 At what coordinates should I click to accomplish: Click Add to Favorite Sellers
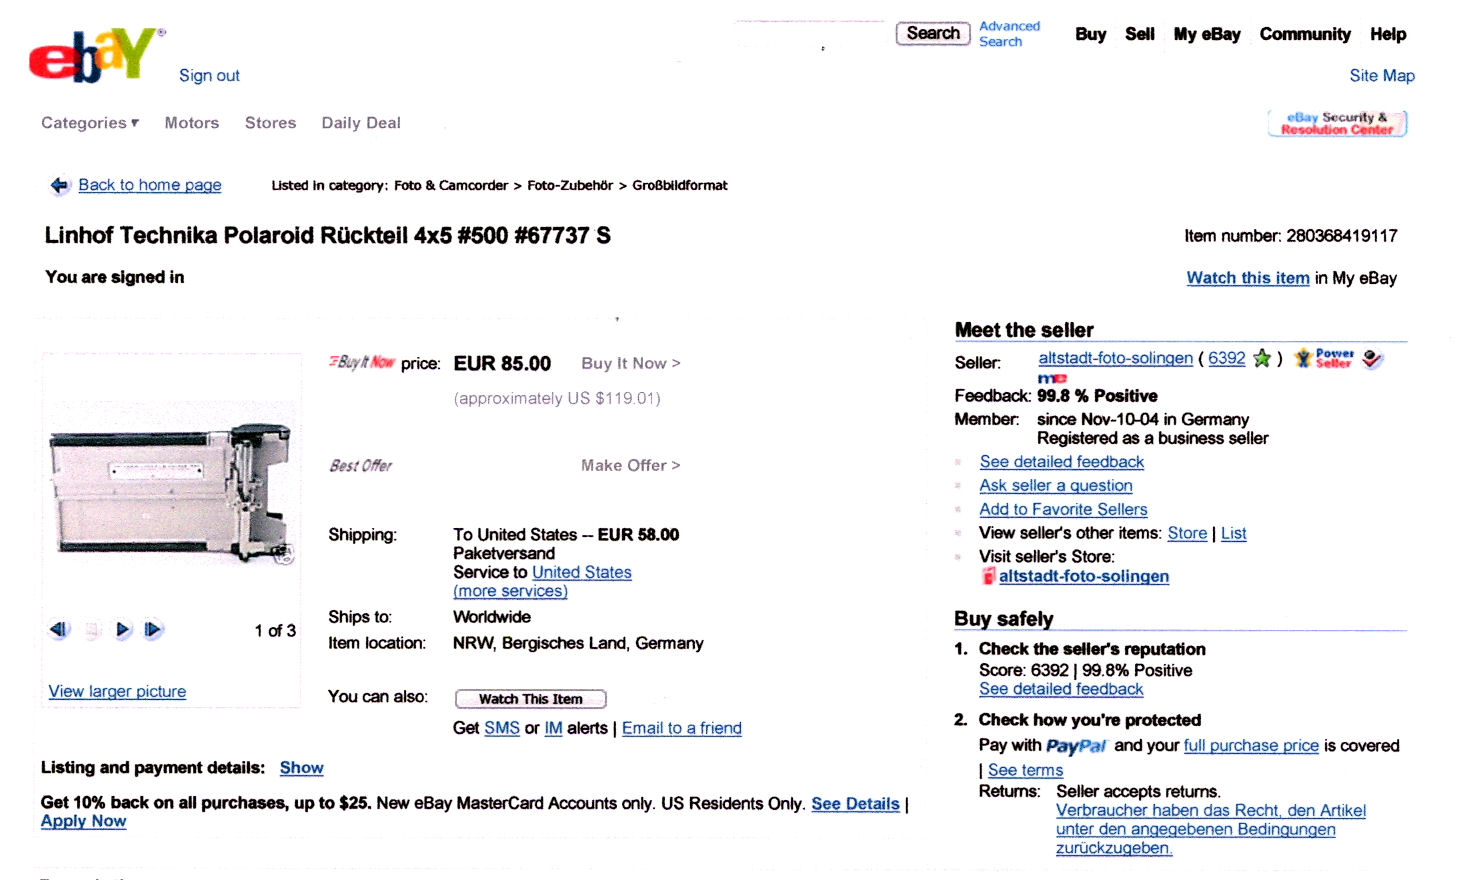(1063, 510)
